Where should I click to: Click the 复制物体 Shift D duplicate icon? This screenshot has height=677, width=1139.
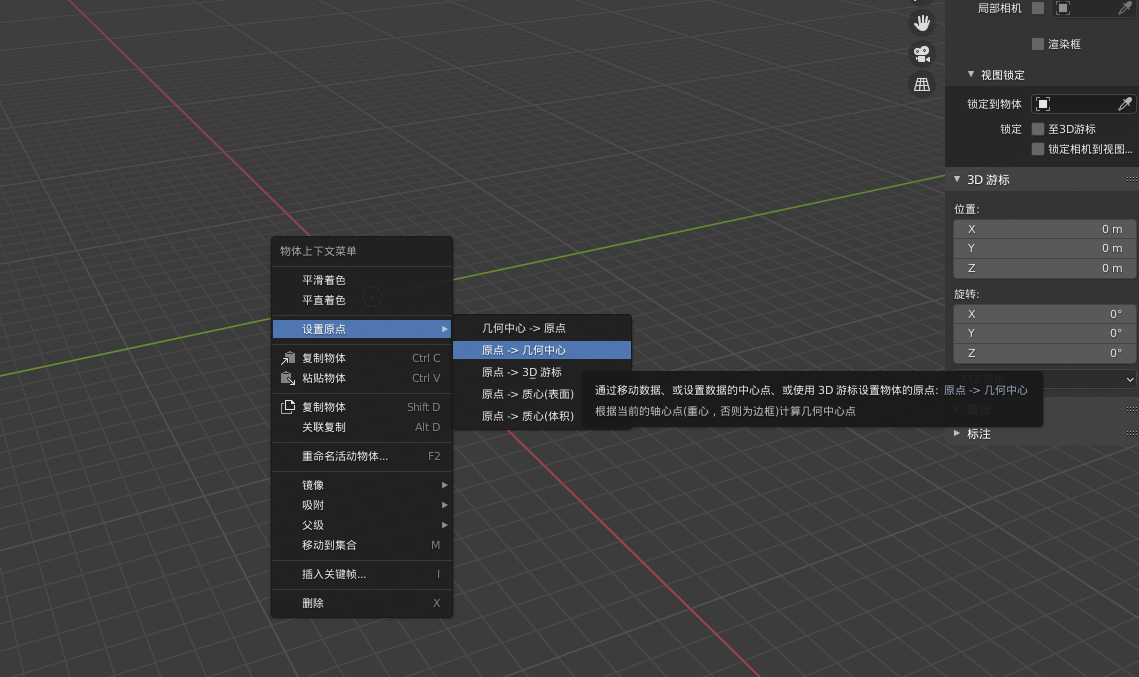coord(288,407)
